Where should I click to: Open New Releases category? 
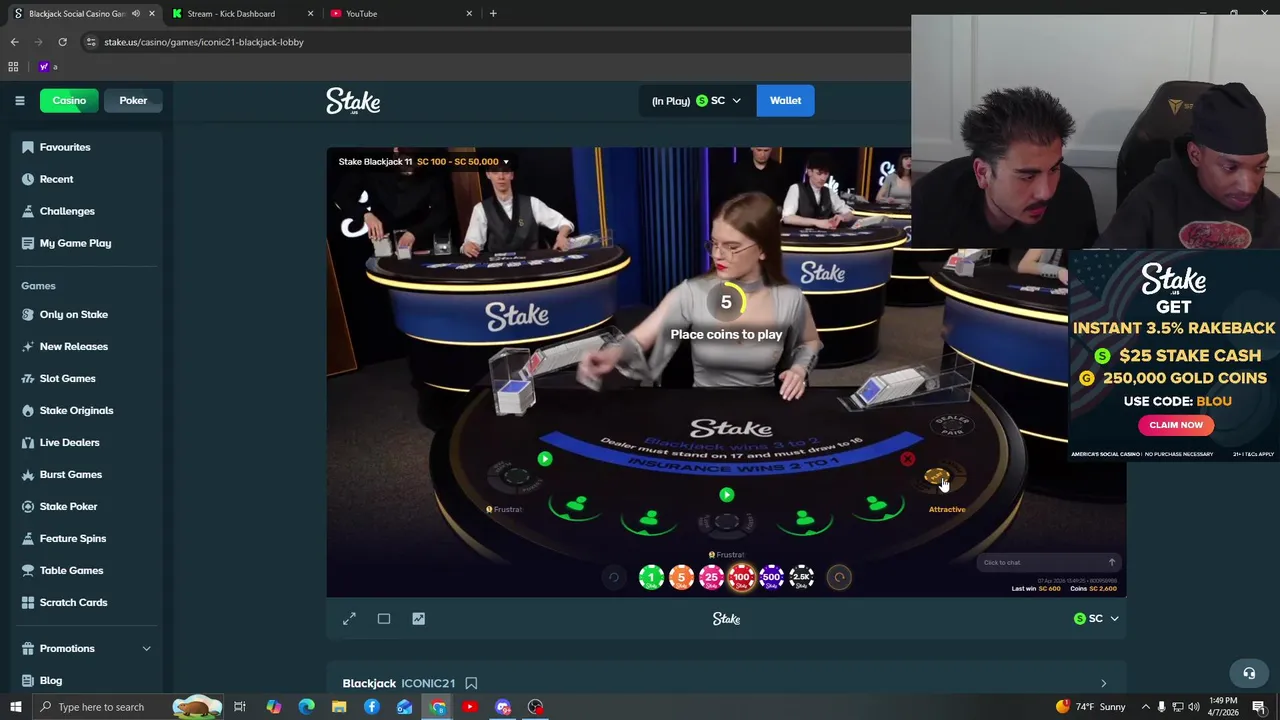[x=73, y=346]
